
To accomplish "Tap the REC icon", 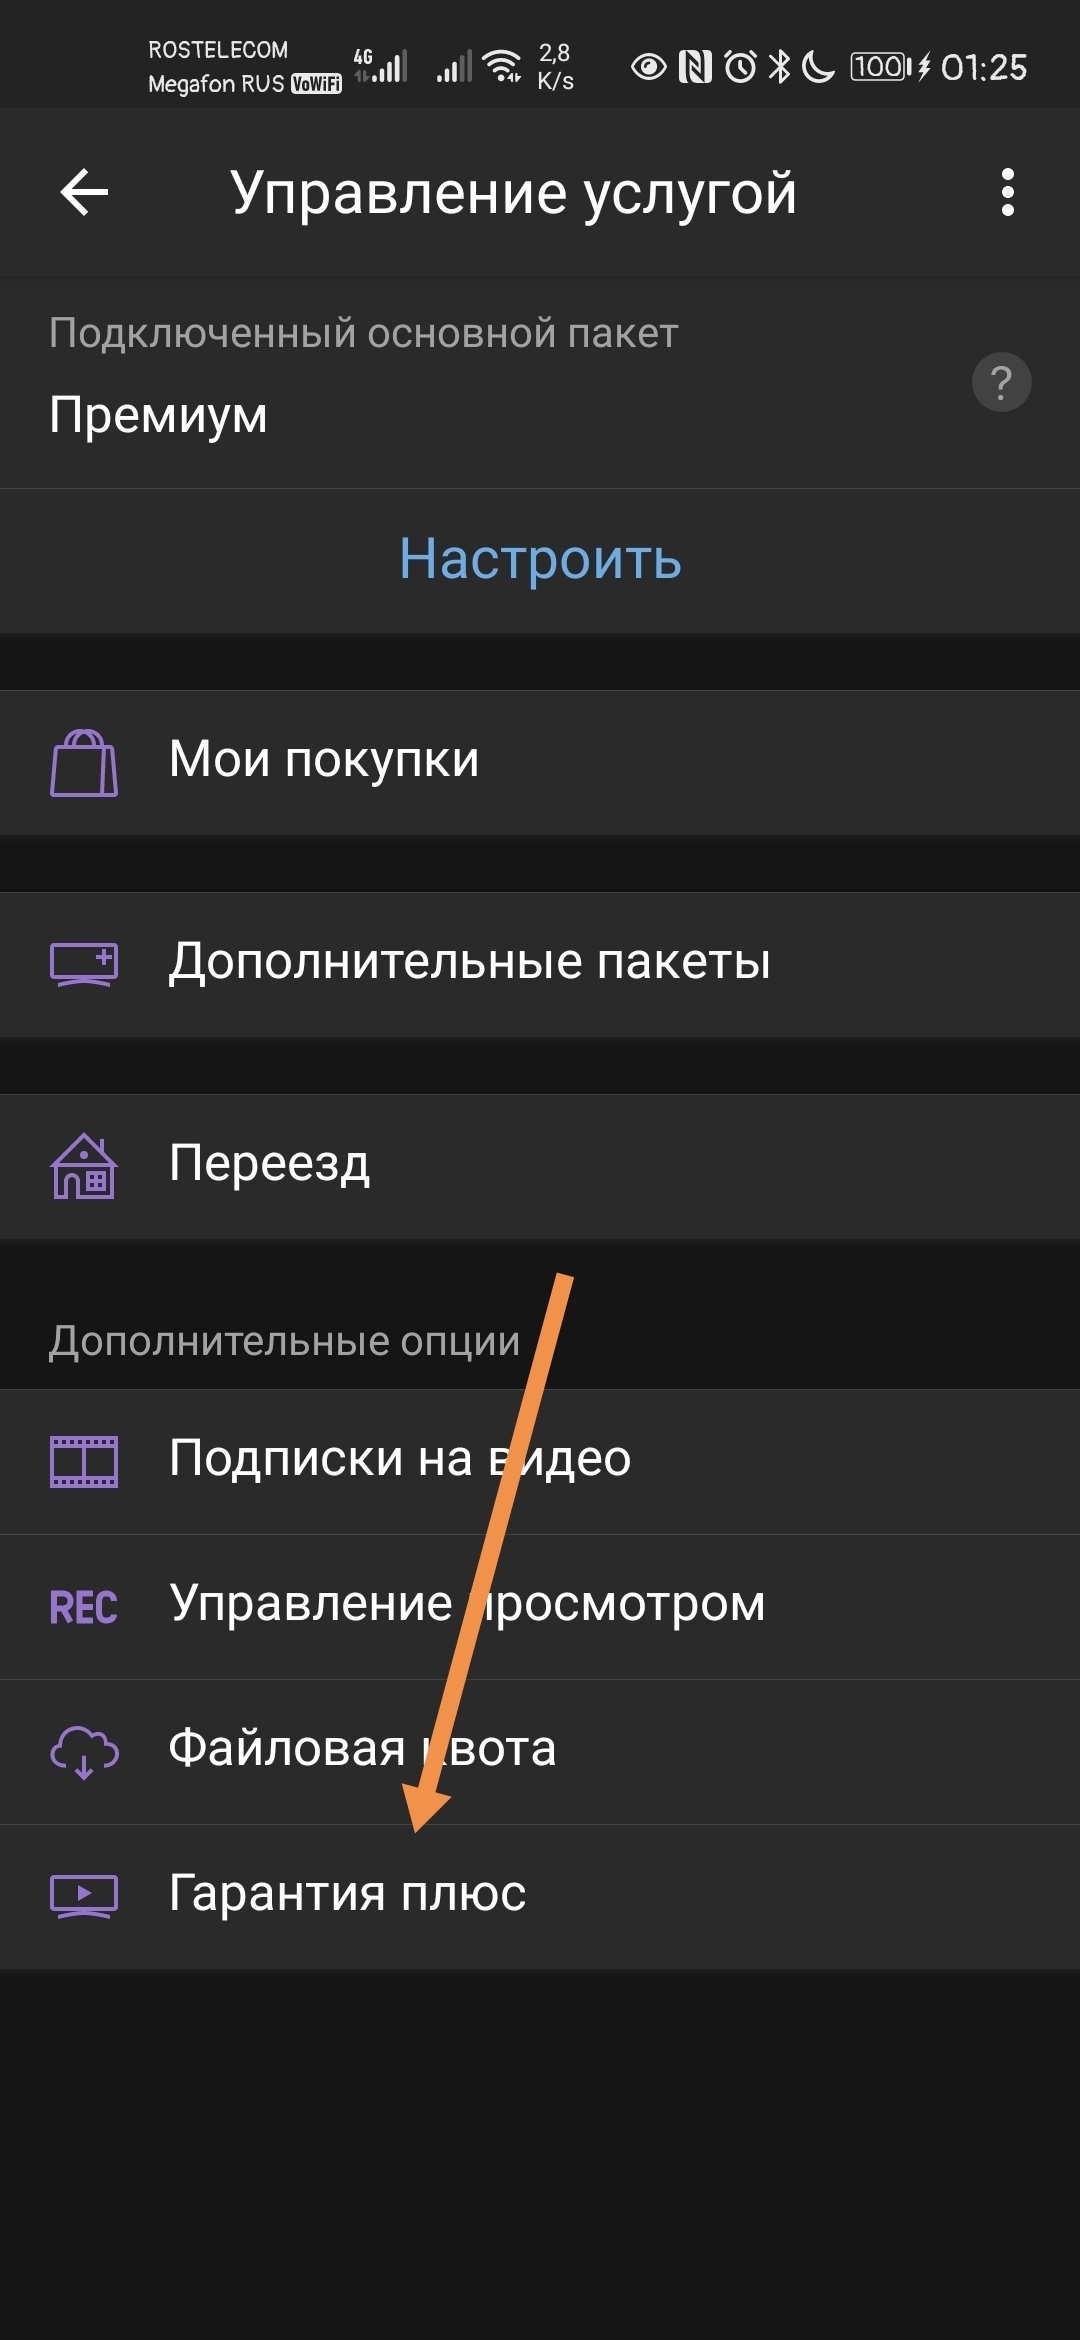I will pyautogui.click(x=84, y=1607).
